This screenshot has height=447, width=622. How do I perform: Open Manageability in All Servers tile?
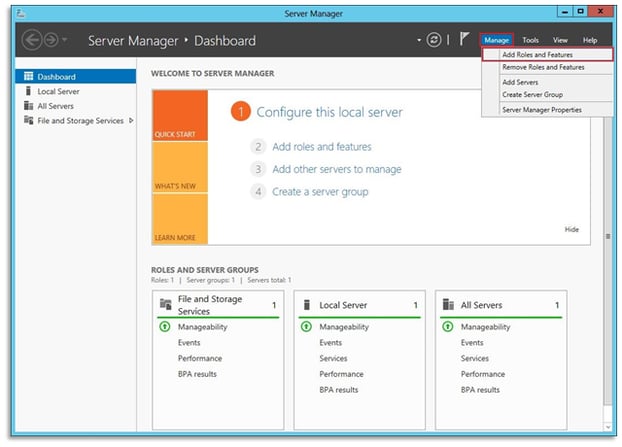[486, 327]
